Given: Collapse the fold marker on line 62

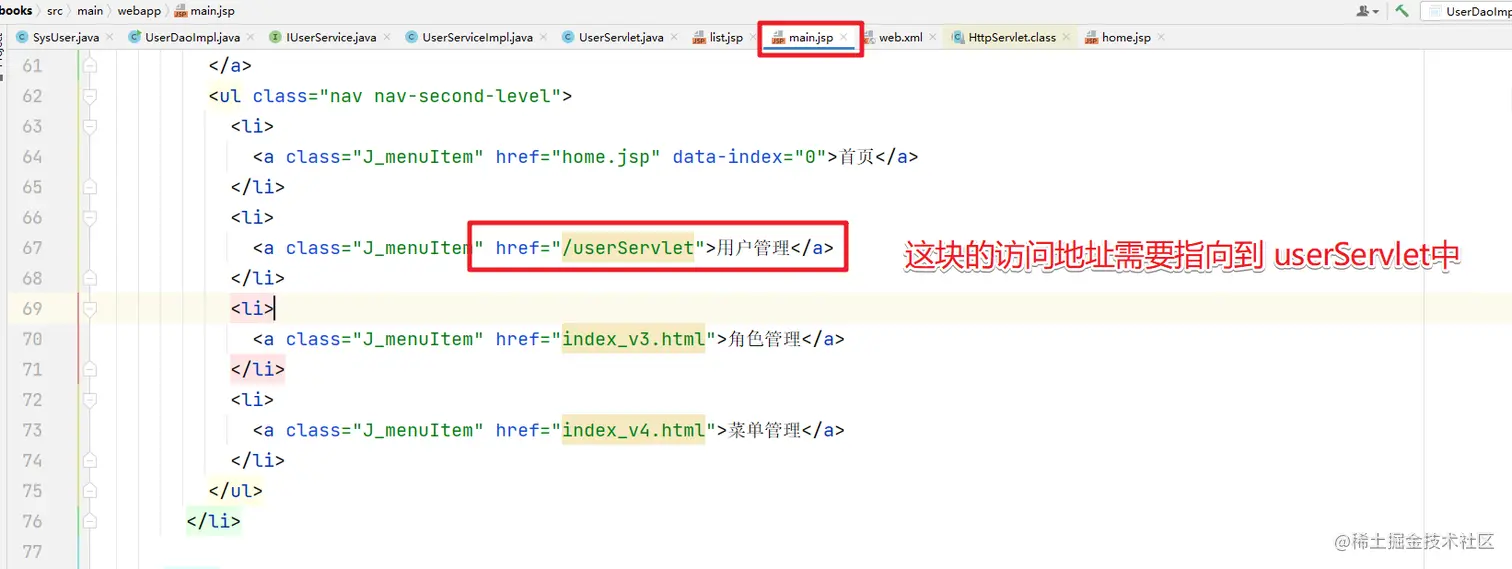Looking at the screenshot, I should coord(90,97).
